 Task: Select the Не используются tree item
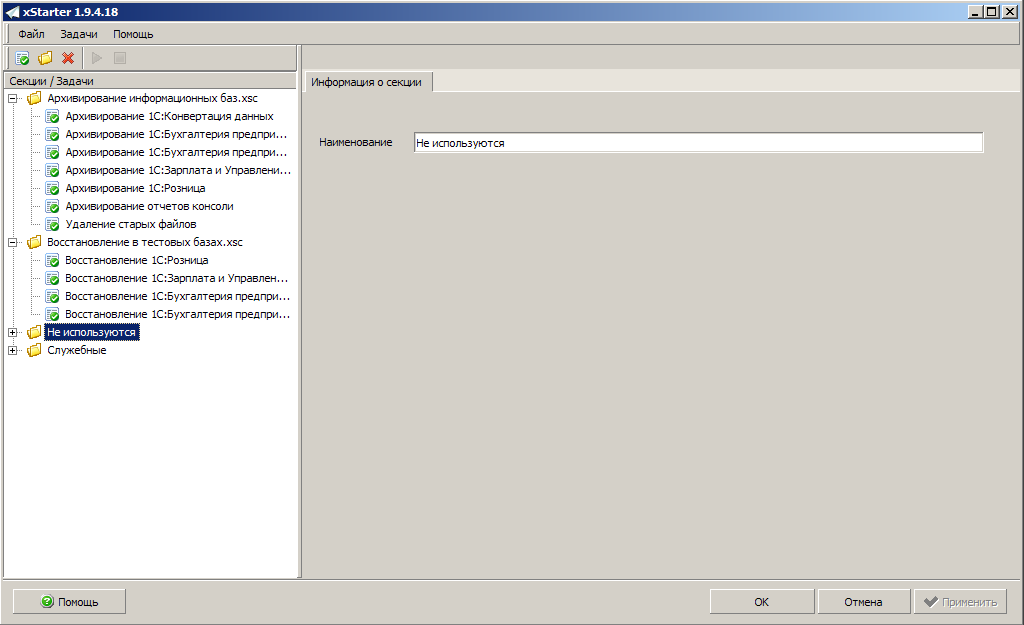tap(91, 332)
